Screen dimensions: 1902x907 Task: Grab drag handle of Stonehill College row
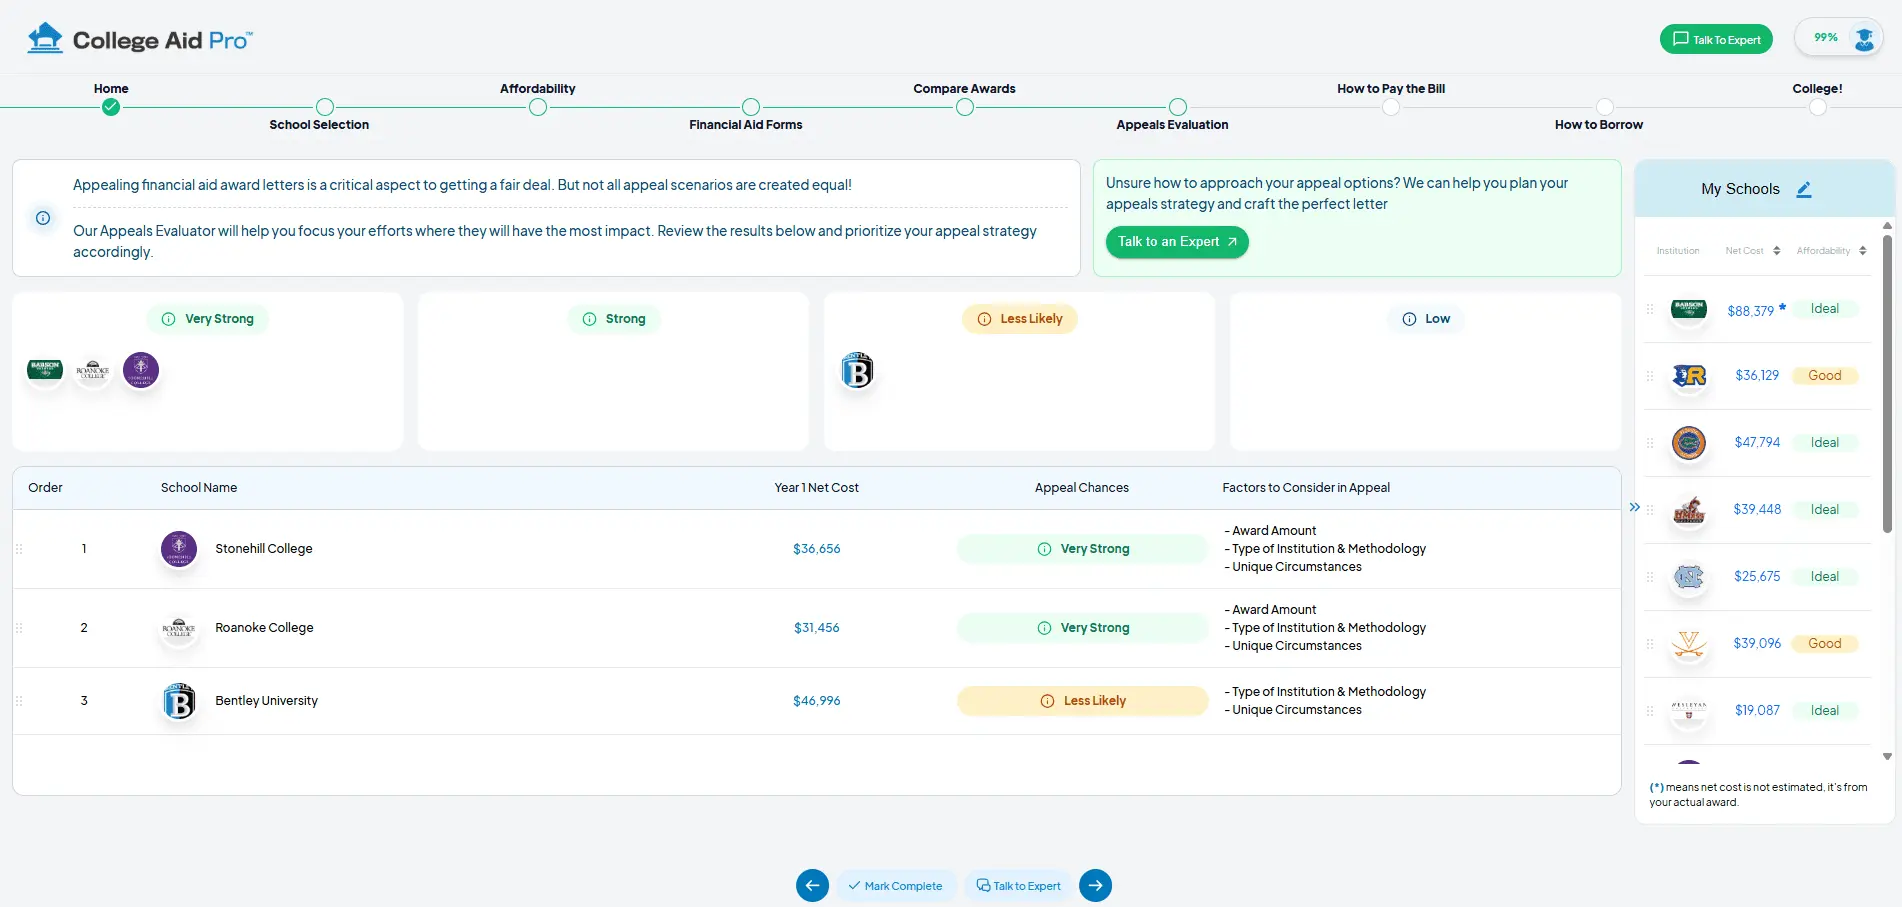pos(19,549)
